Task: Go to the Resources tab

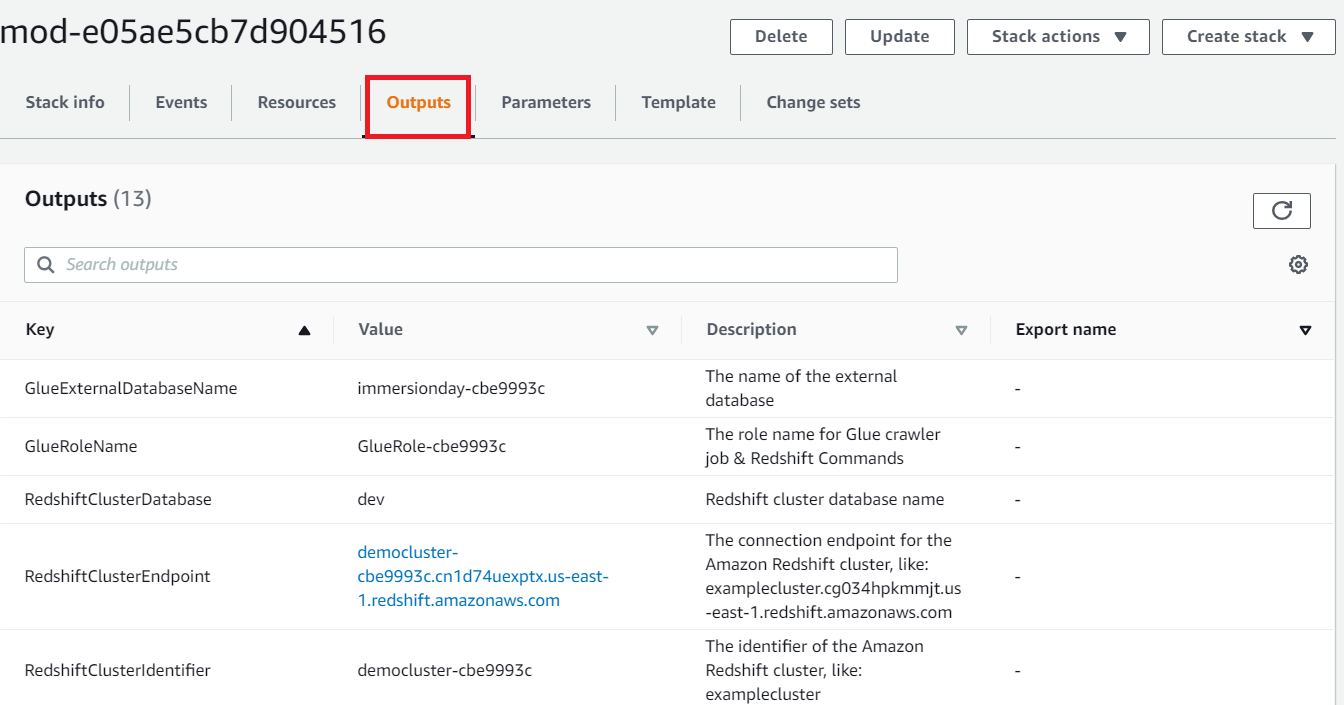Action: pyautogui.click(x=296, y=102)
